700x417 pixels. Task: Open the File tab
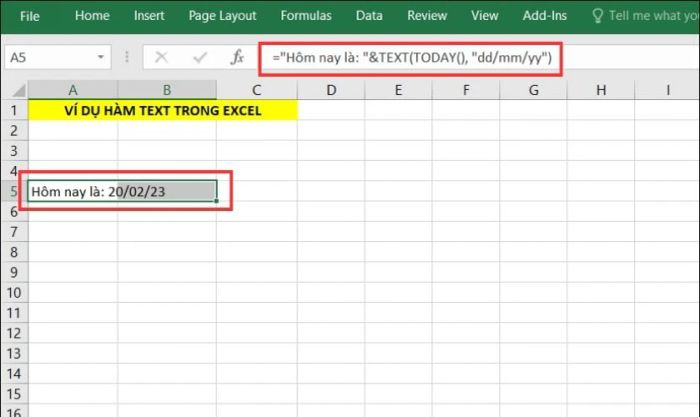click(29, 17)
